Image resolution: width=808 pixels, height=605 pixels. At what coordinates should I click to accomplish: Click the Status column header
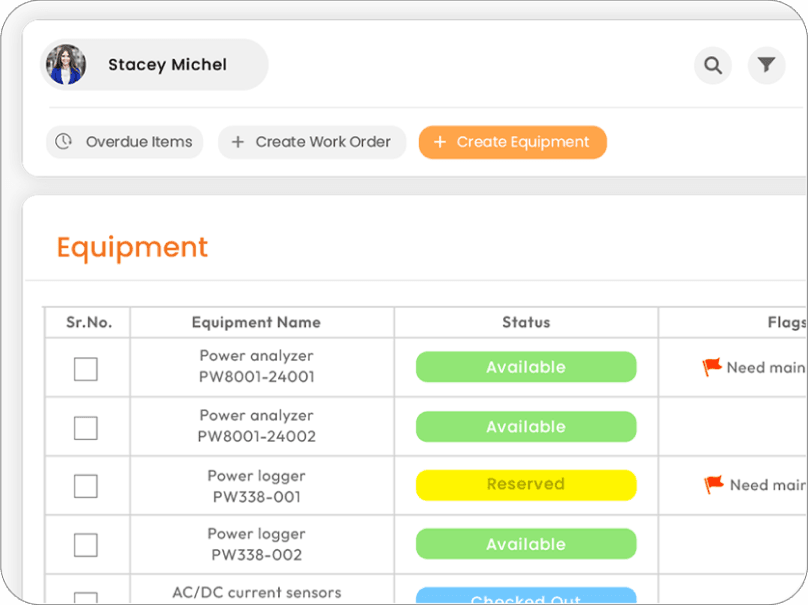point(526,323)
